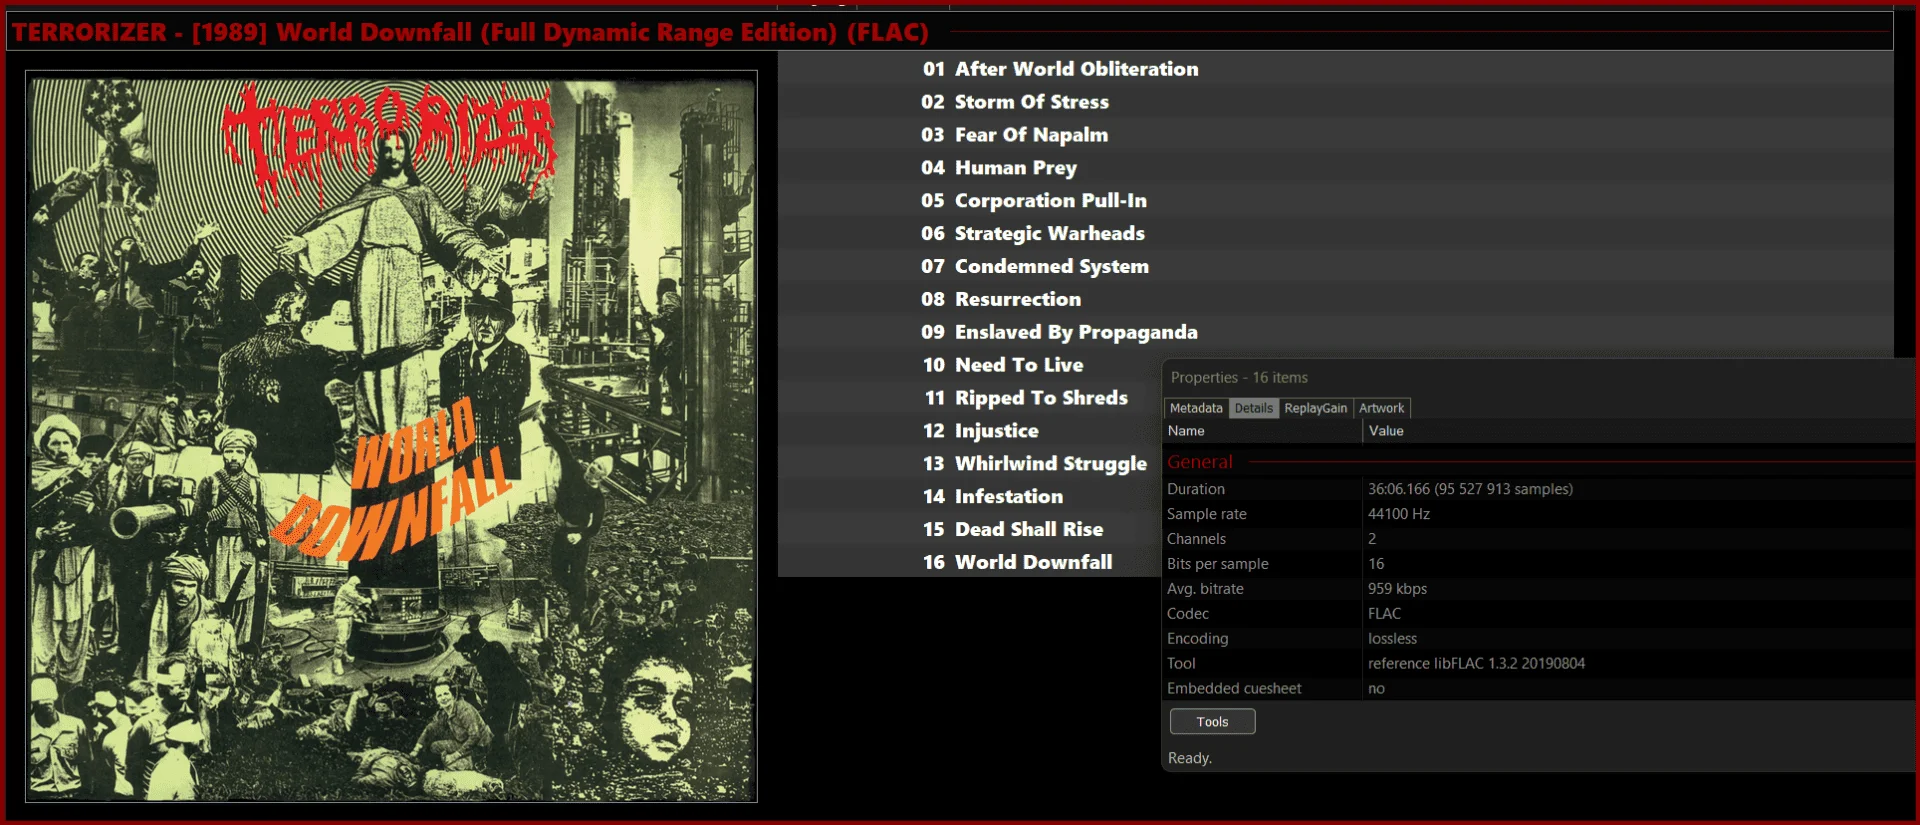Select track 15 Dead Shall Rise
The height and width of the screenshot is (825, 1920).
(x=969, y=530)
